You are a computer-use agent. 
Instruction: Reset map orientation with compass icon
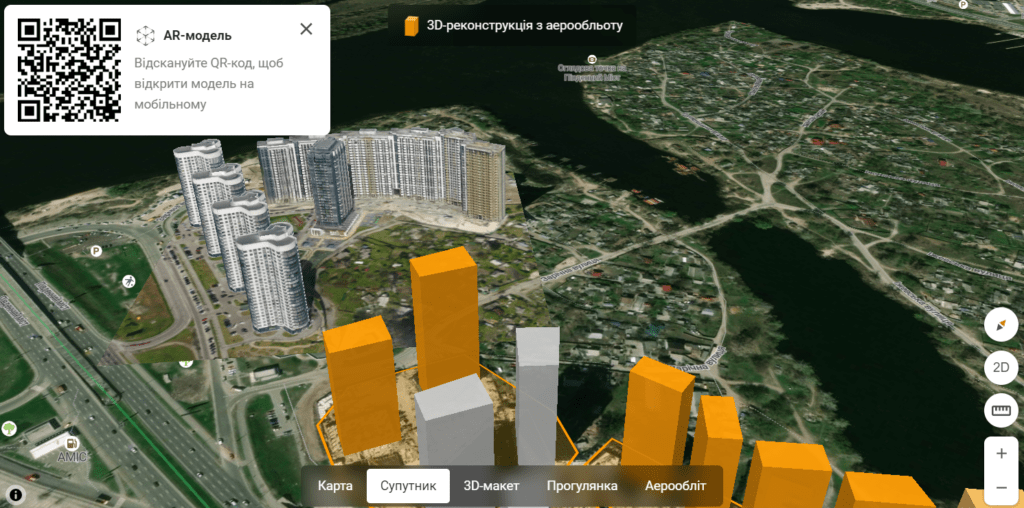click(x=1001, y=325)
